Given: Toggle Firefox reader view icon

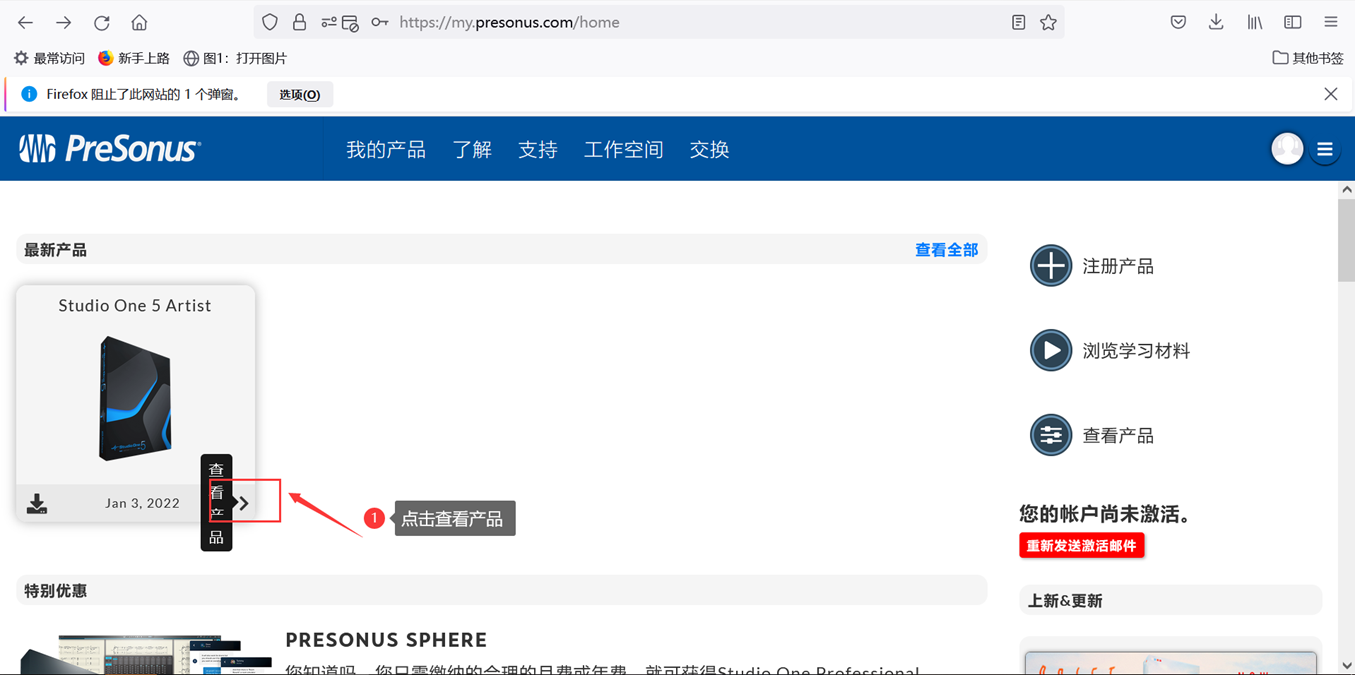Looking at the screenshot, I should (1018, 22).
